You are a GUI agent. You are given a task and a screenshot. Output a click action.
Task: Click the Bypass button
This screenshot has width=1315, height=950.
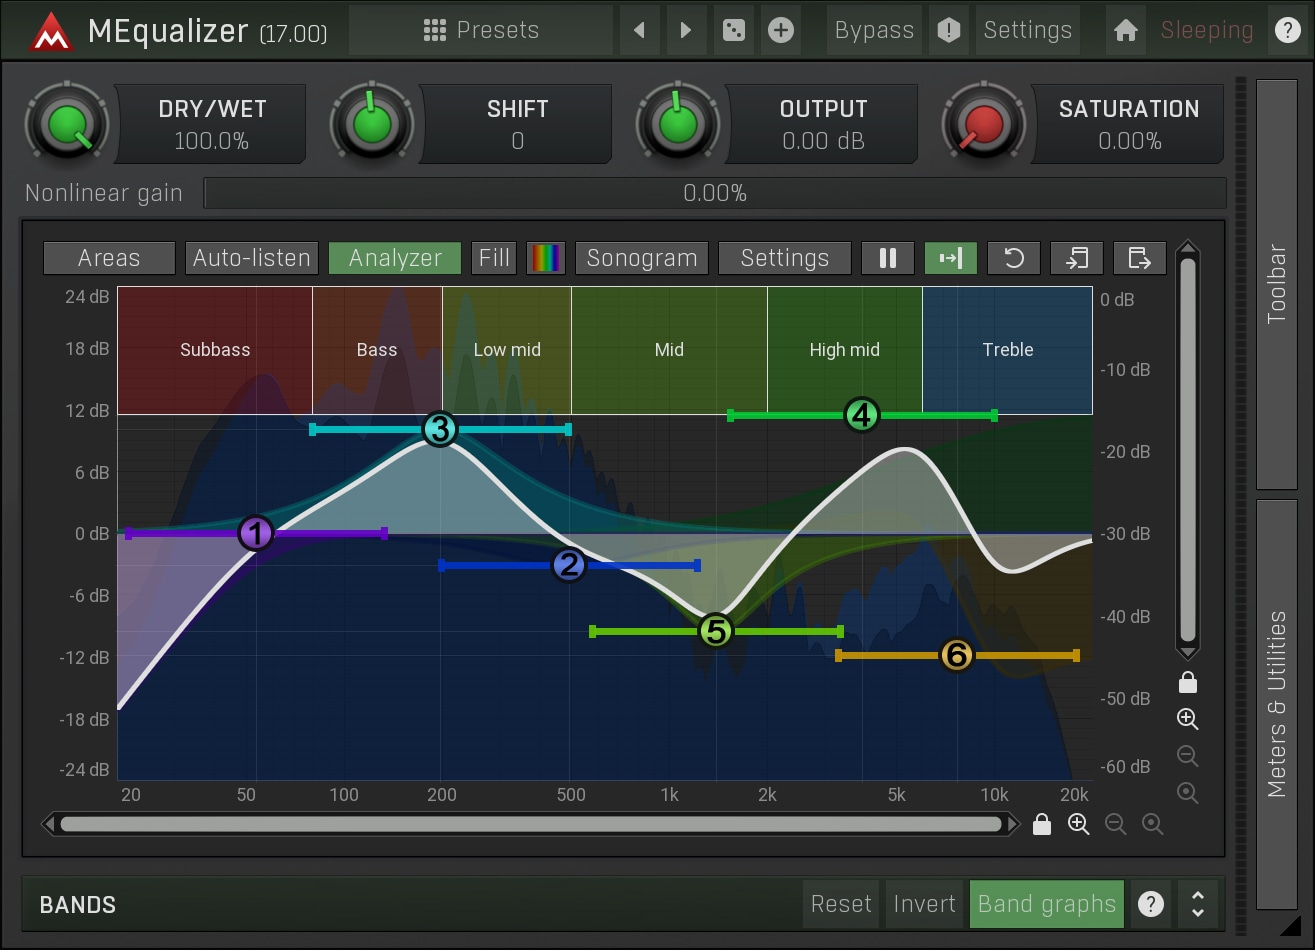coord(874,30)
